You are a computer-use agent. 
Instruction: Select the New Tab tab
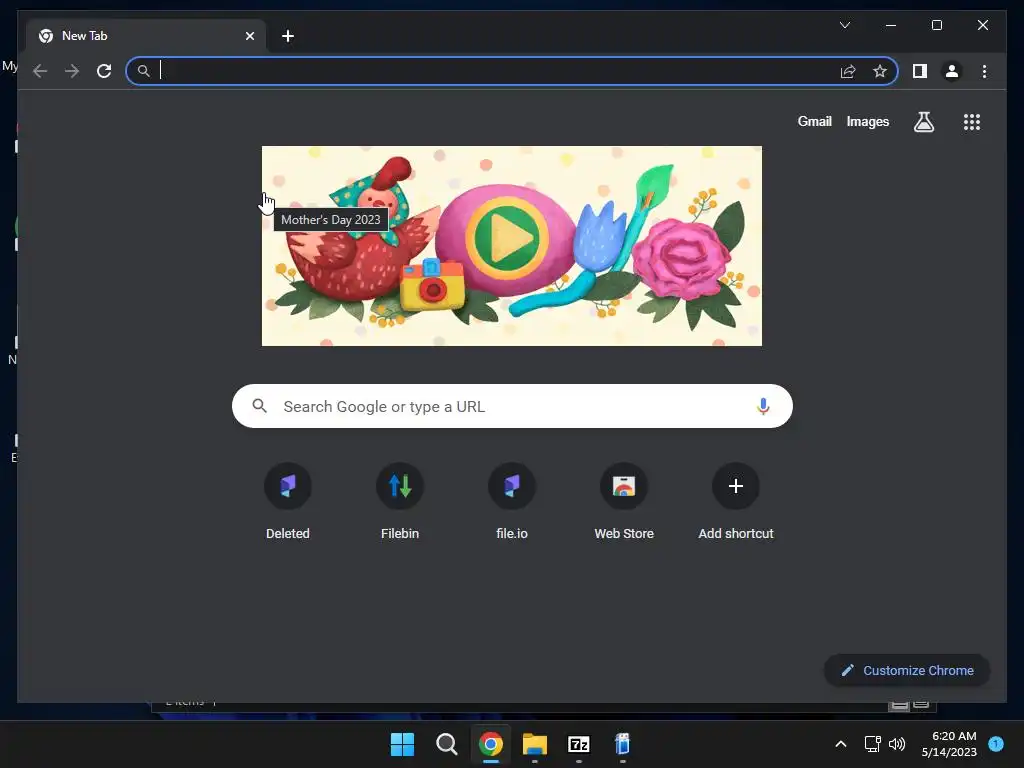[145, 36]
